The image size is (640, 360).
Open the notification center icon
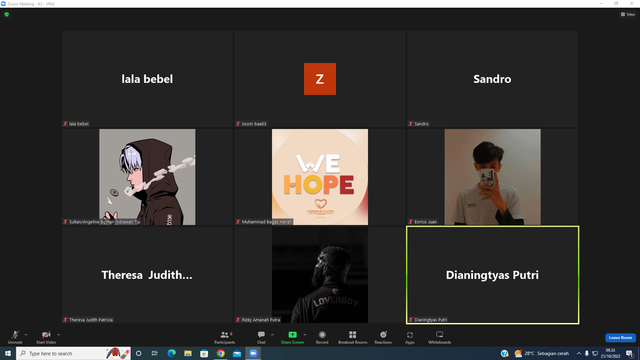click(x=629, y=353)
